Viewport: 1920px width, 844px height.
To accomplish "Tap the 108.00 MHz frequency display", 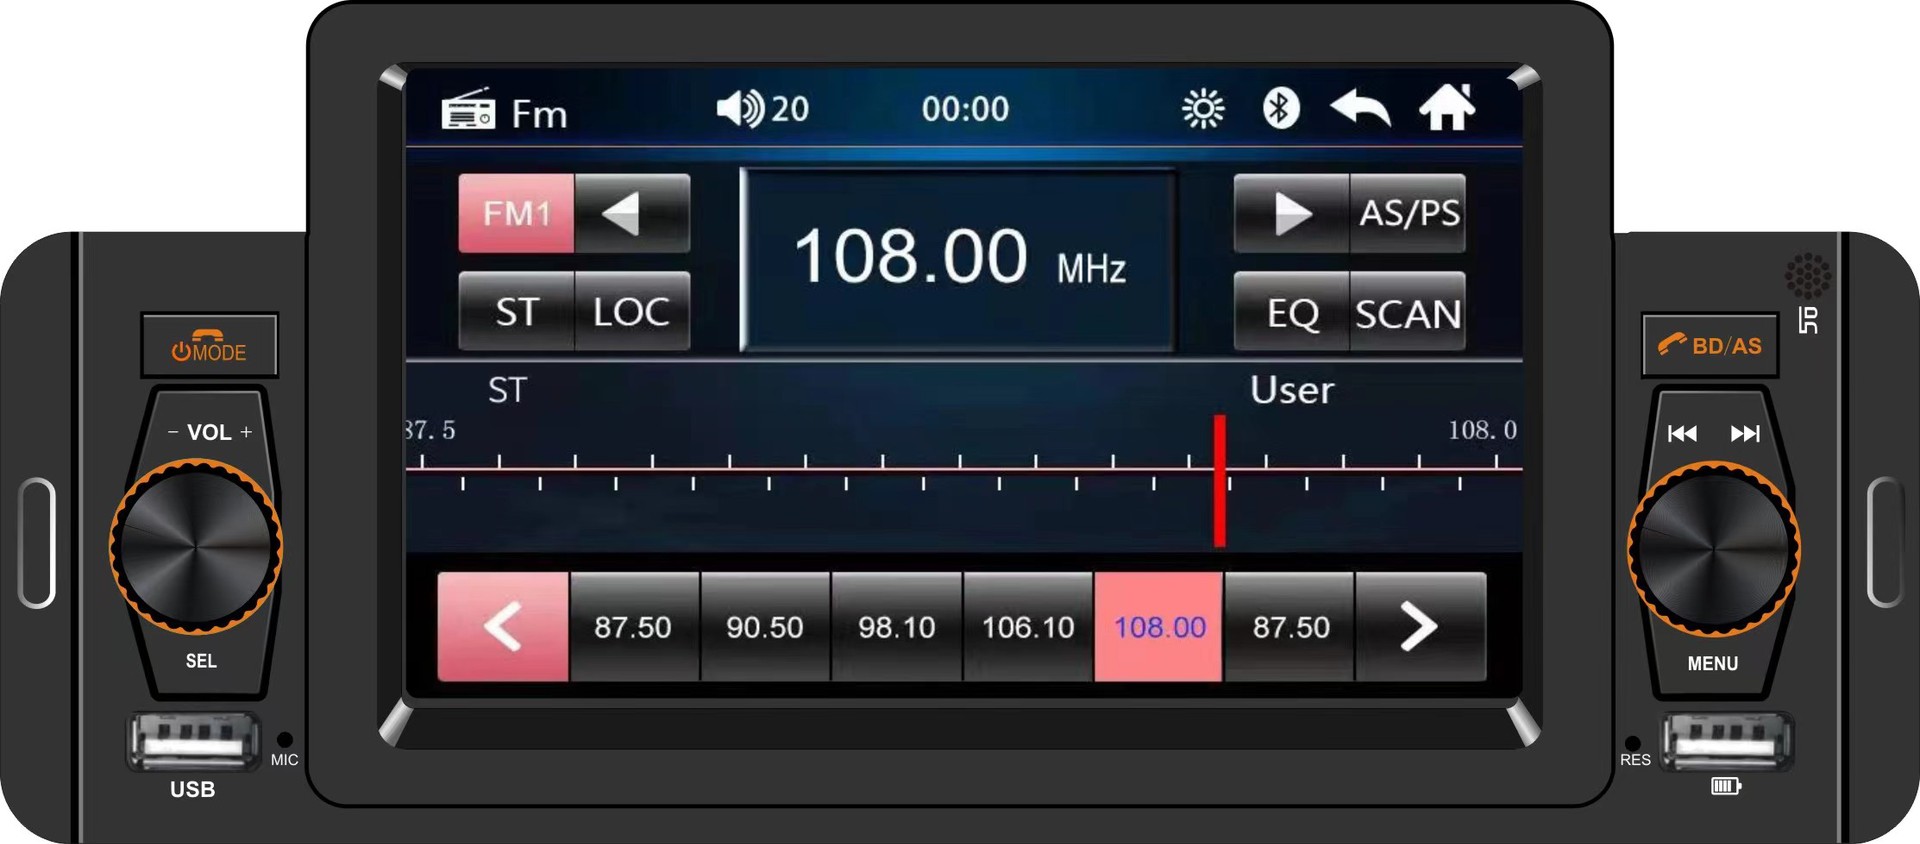I will click(x=958, y=259).
